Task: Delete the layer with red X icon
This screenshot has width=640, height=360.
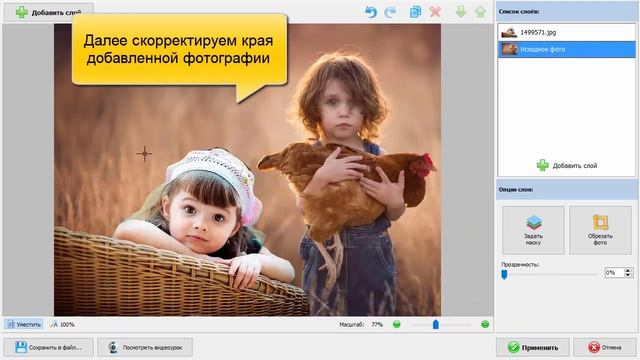Action: 435,12
